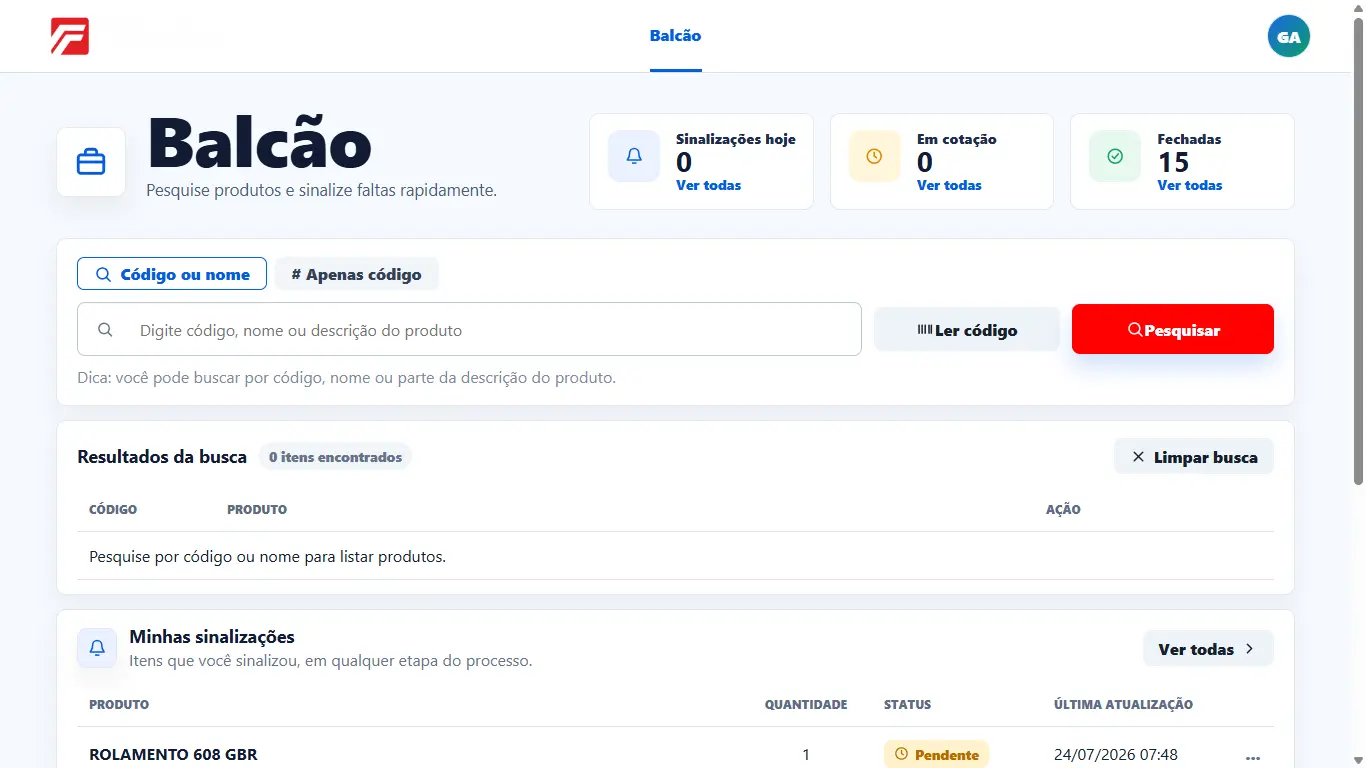Click the bell icon in Sinalizações hoje card
The image size is (1366, 768).
coord(634,156)
